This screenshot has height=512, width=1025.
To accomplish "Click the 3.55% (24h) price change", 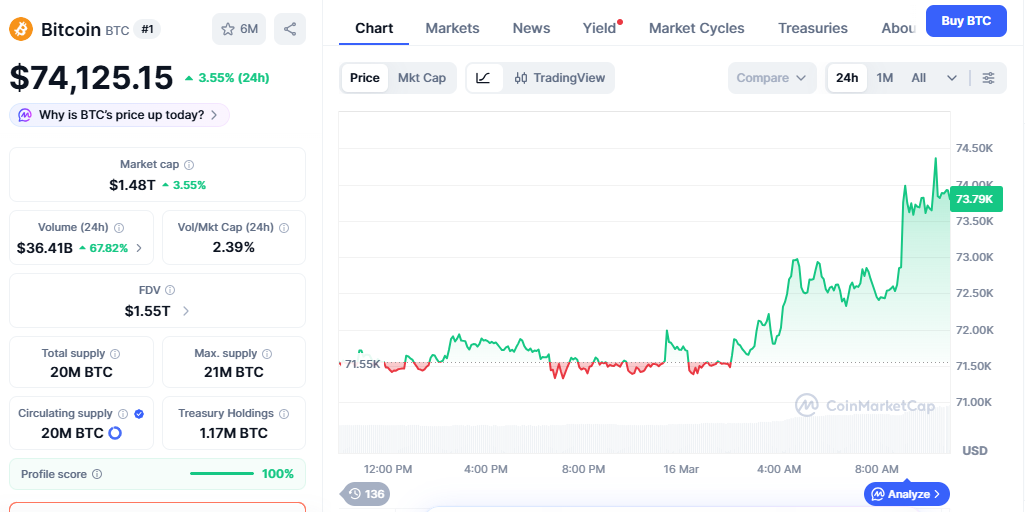I will point(227,78).
